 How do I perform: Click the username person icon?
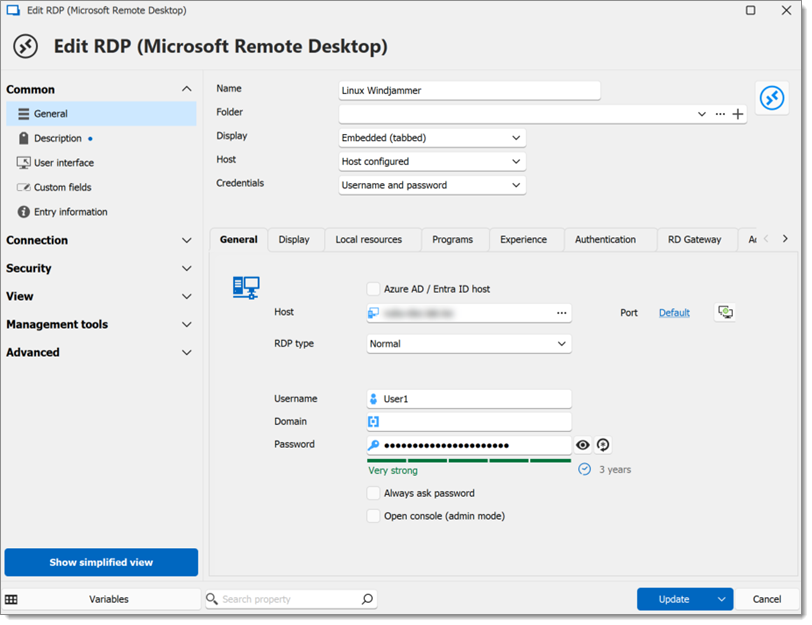click(373, 399)
